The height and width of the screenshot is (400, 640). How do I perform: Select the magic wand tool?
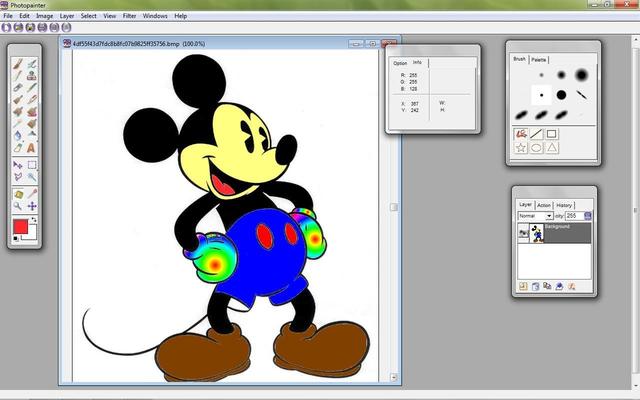pyautogui.click(x=32, y=177)
